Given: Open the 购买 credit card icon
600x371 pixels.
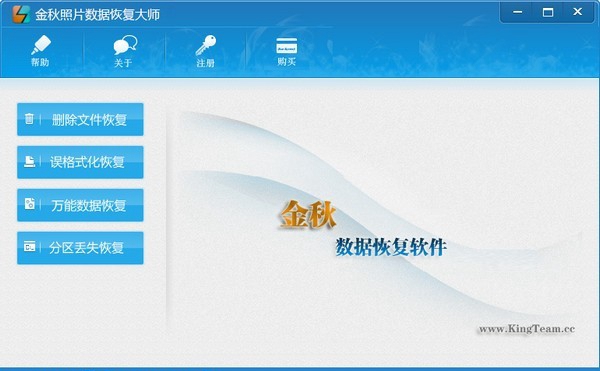Looking at the screenshot, I should 287,46.
